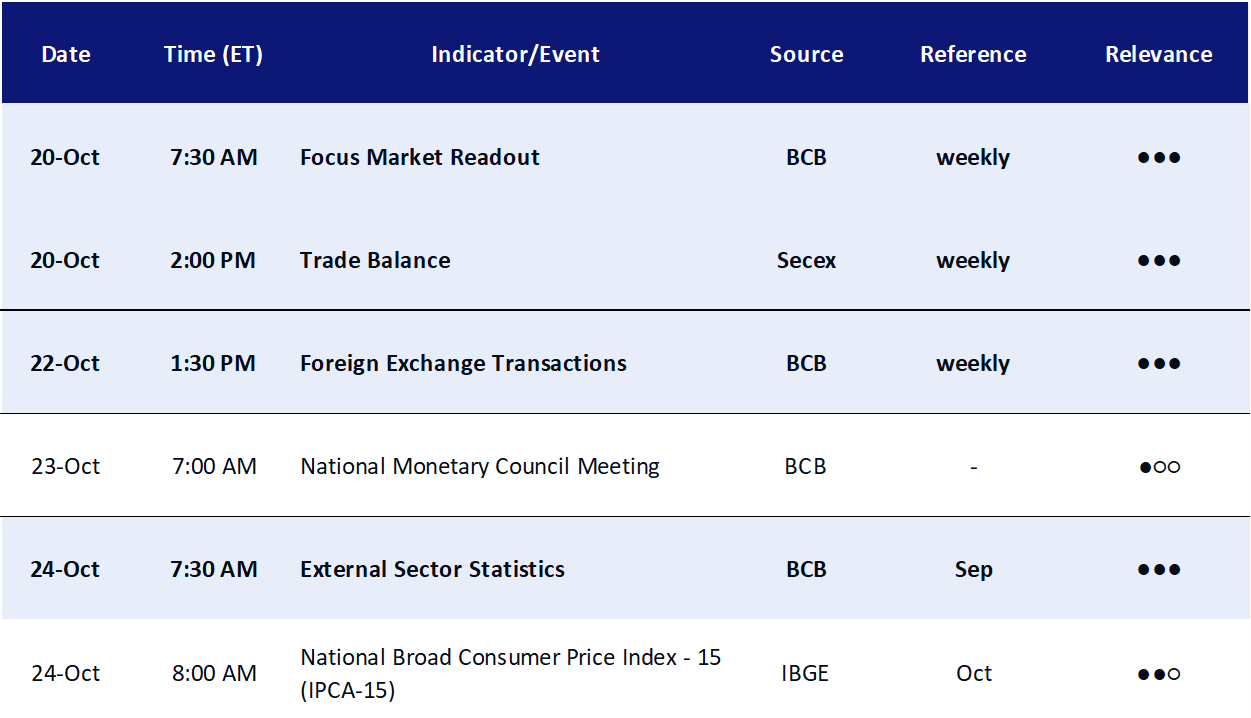Click relevance dots for Trade Balance row
1251x718 pixels.
1159,261
